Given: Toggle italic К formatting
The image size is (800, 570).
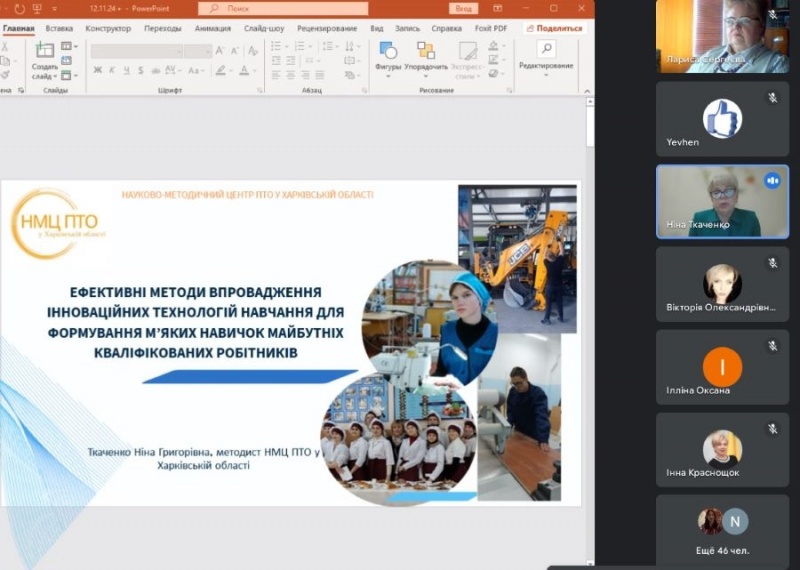Looking at the screenshot, I should pyautogui.click(x=112, y=70).
